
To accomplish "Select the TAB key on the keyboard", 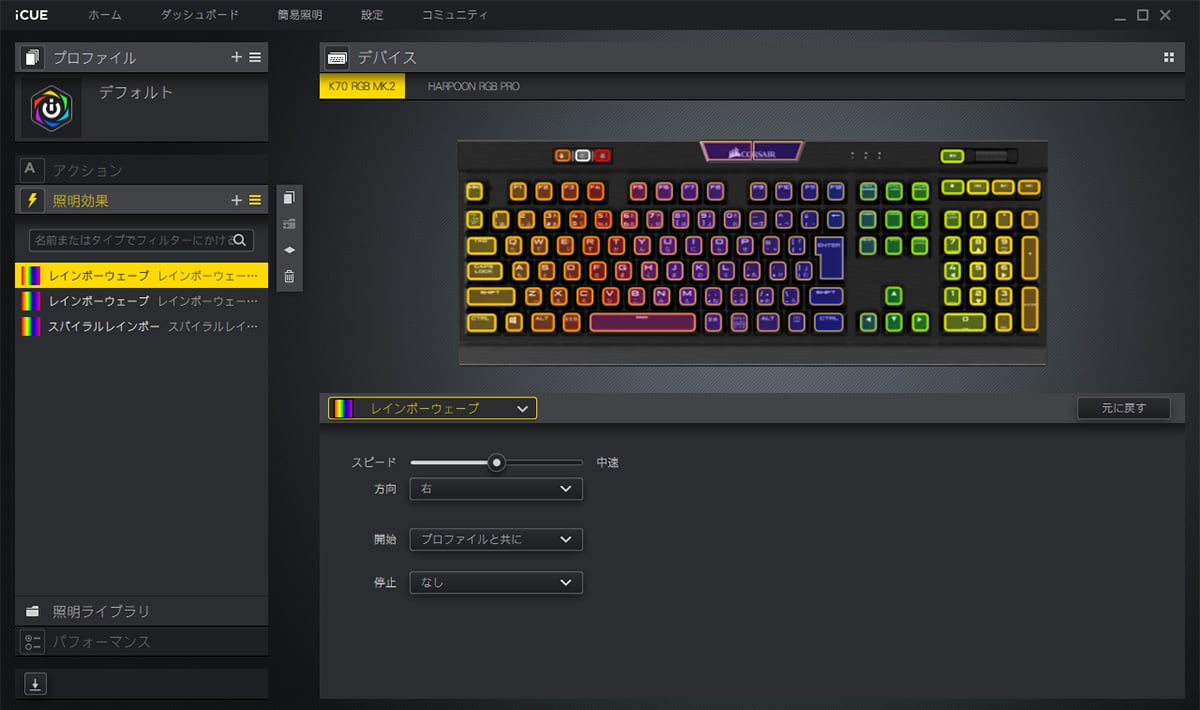I will [481, 244].
